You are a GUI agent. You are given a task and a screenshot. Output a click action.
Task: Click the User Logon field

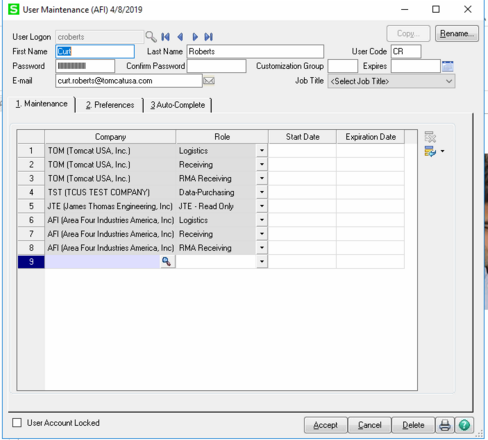tap(99, 37)
